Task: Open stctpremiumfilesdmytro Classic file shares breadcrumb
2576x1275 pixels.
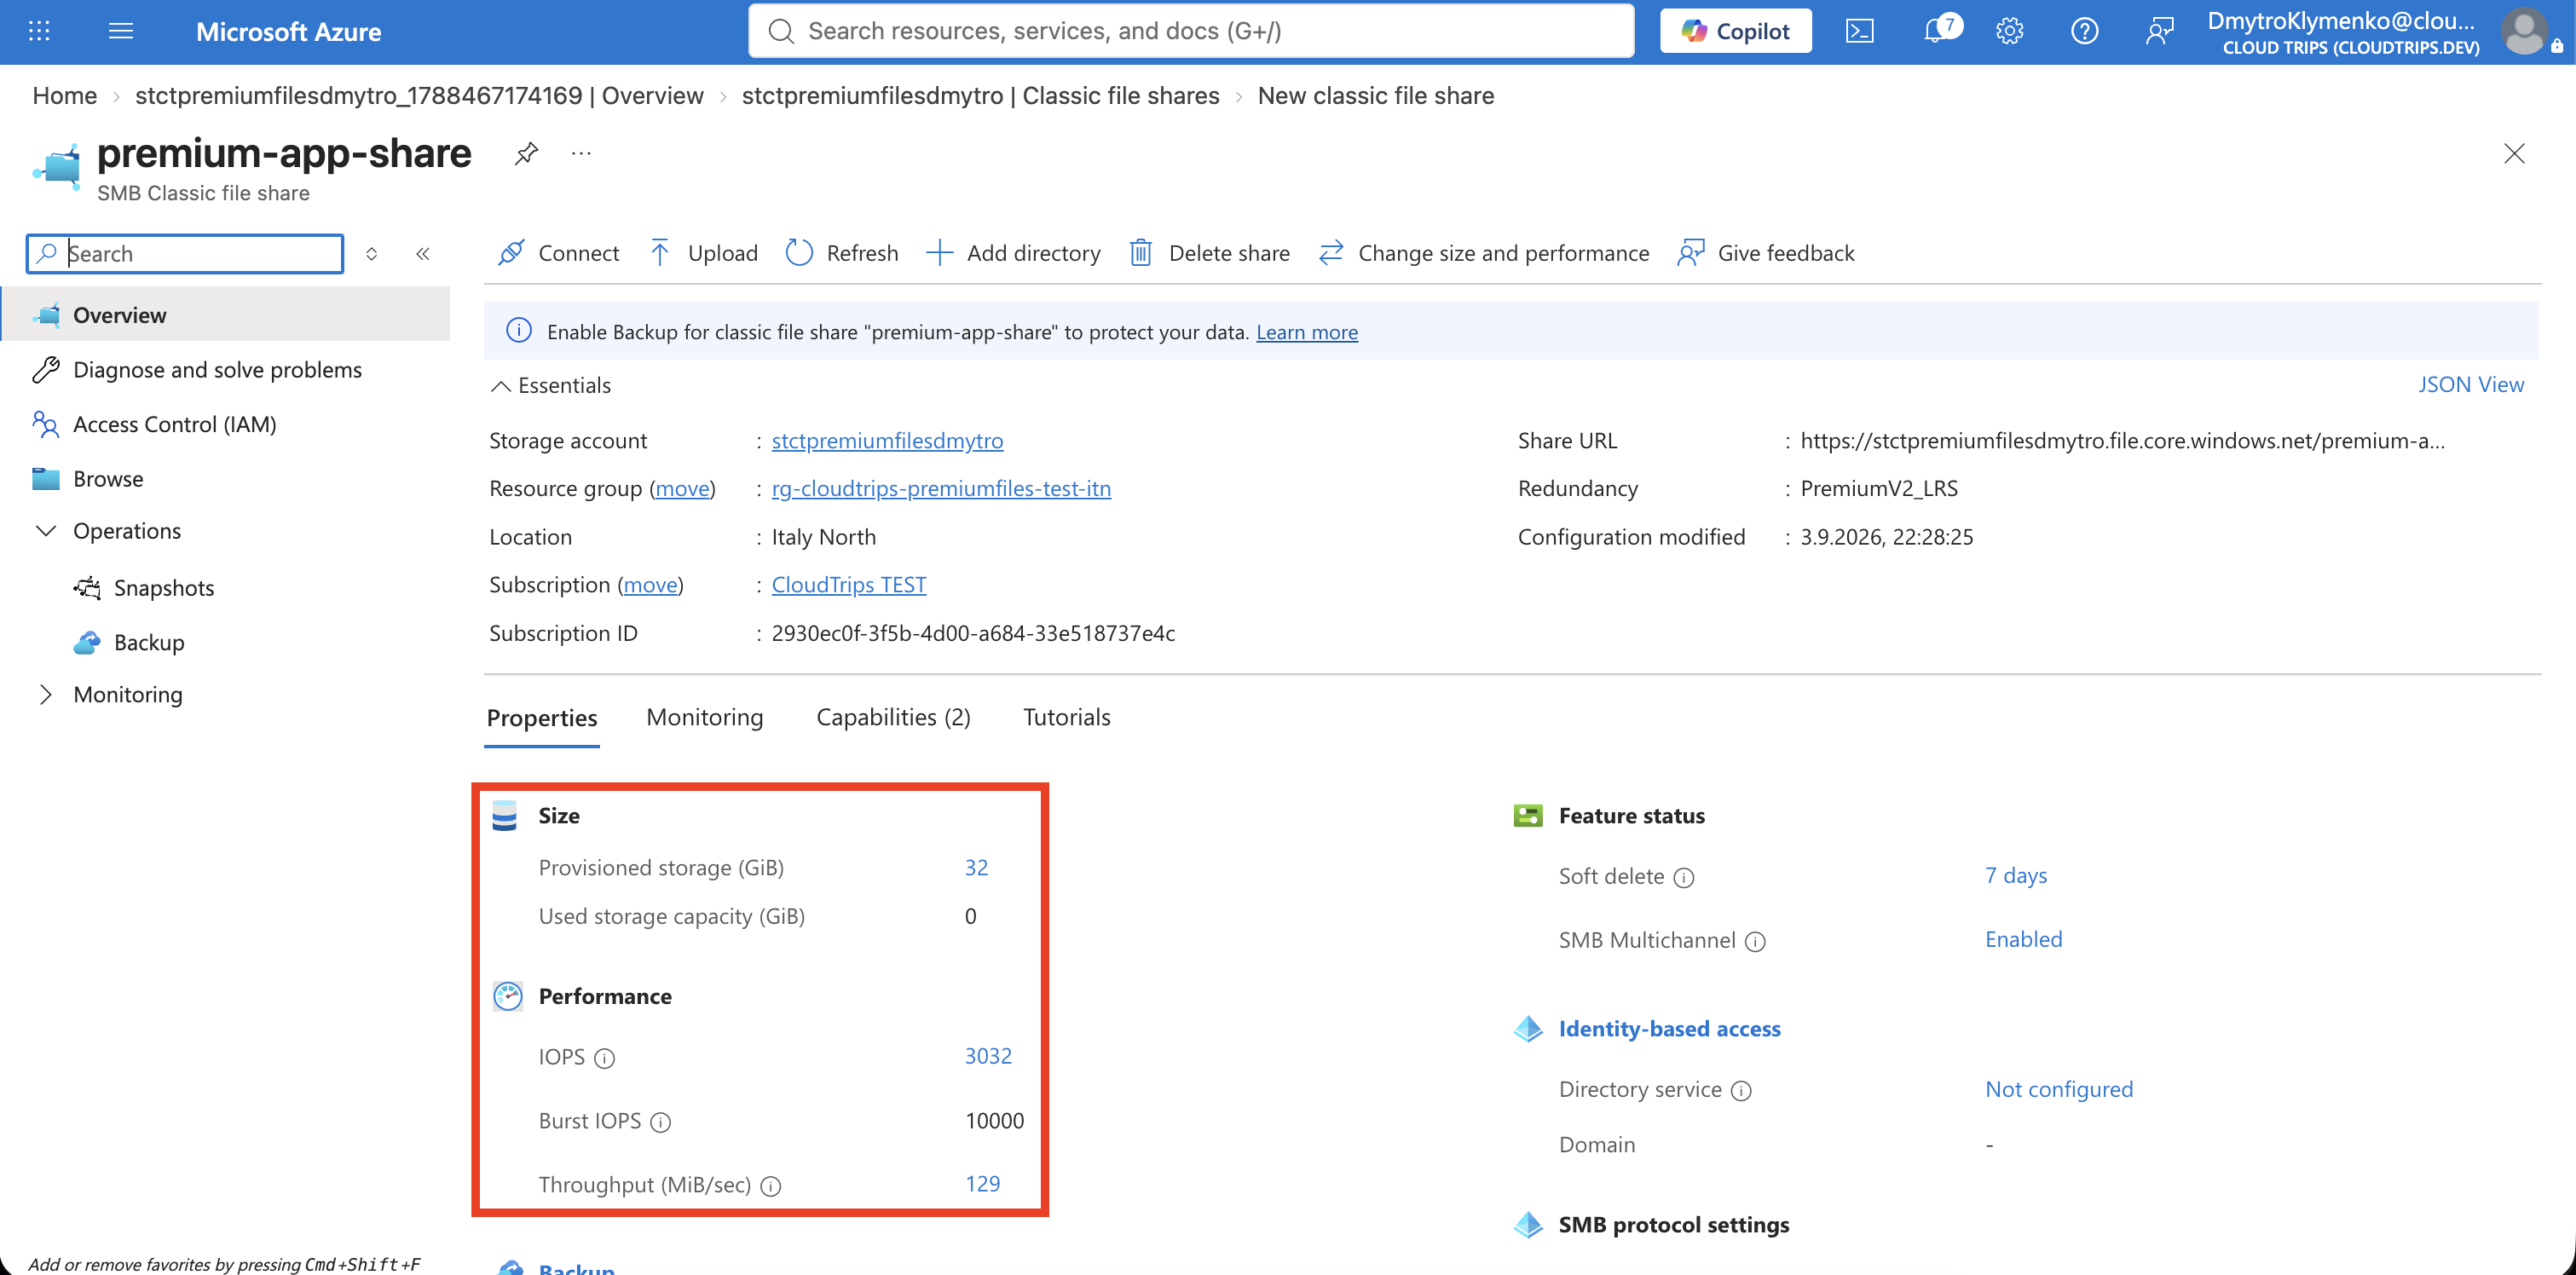Action: point(980,96)
